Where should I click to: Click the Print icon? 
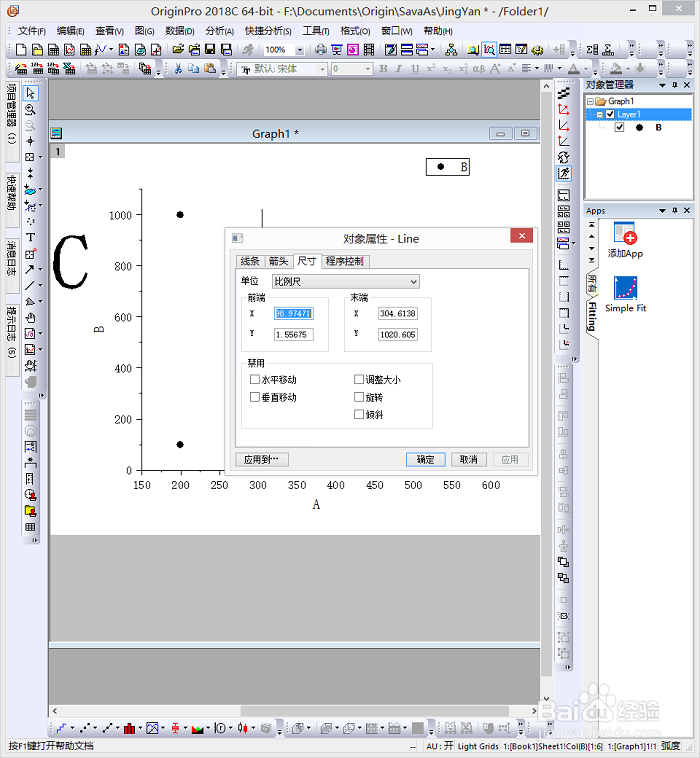click(321, 50)
